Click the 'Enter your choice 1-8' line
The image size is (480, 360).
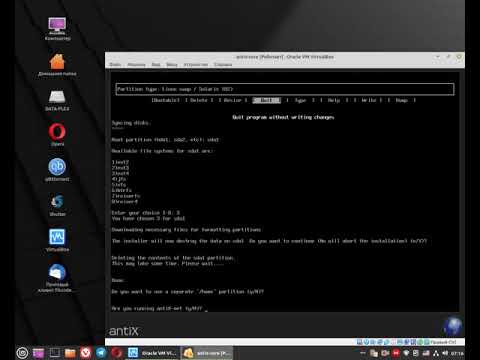click(x=146, y=213)
